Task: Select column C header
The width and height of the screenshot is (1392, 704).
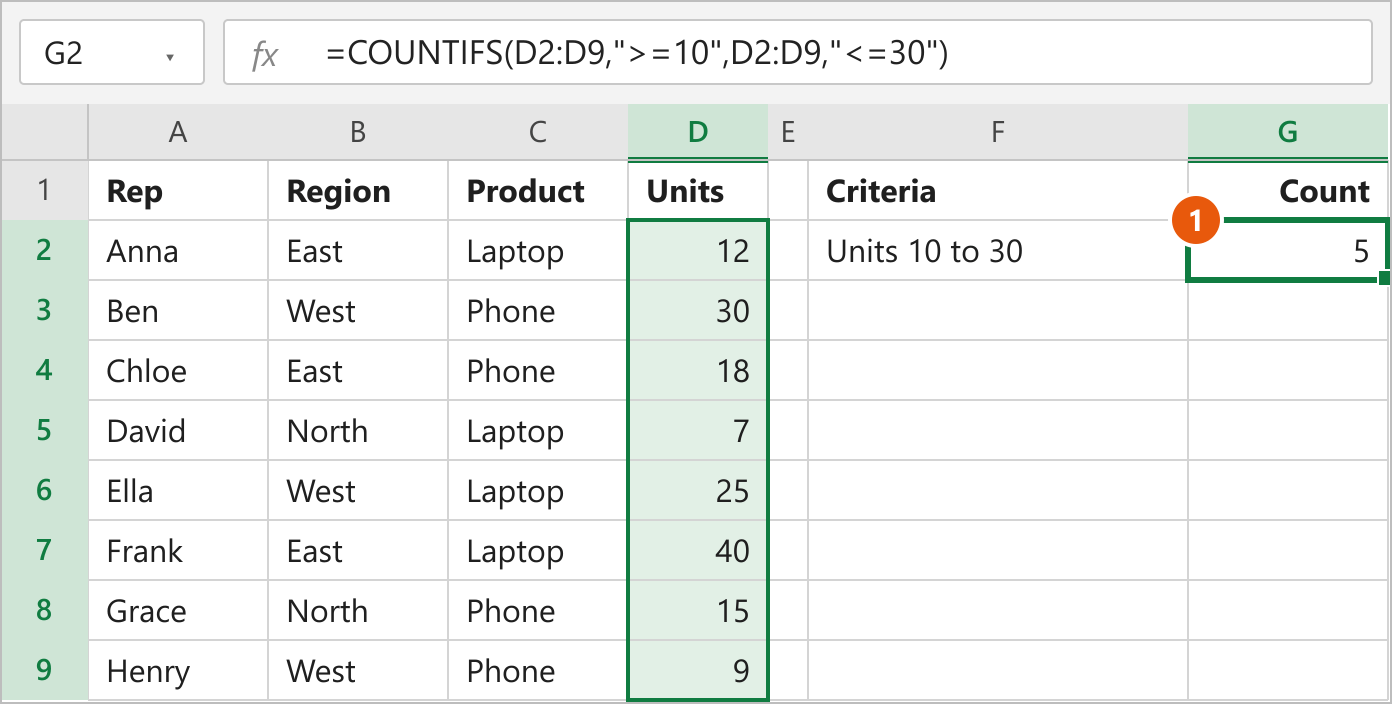Action: point(538,131)
